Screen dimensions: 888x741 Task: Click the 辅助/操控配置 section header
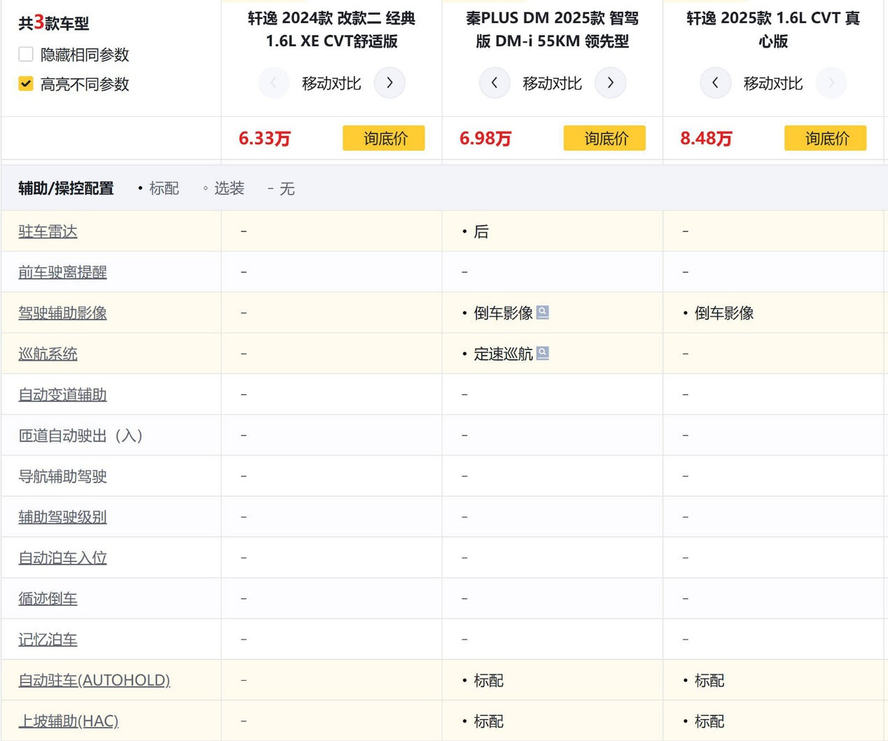(x=66, y=188)
